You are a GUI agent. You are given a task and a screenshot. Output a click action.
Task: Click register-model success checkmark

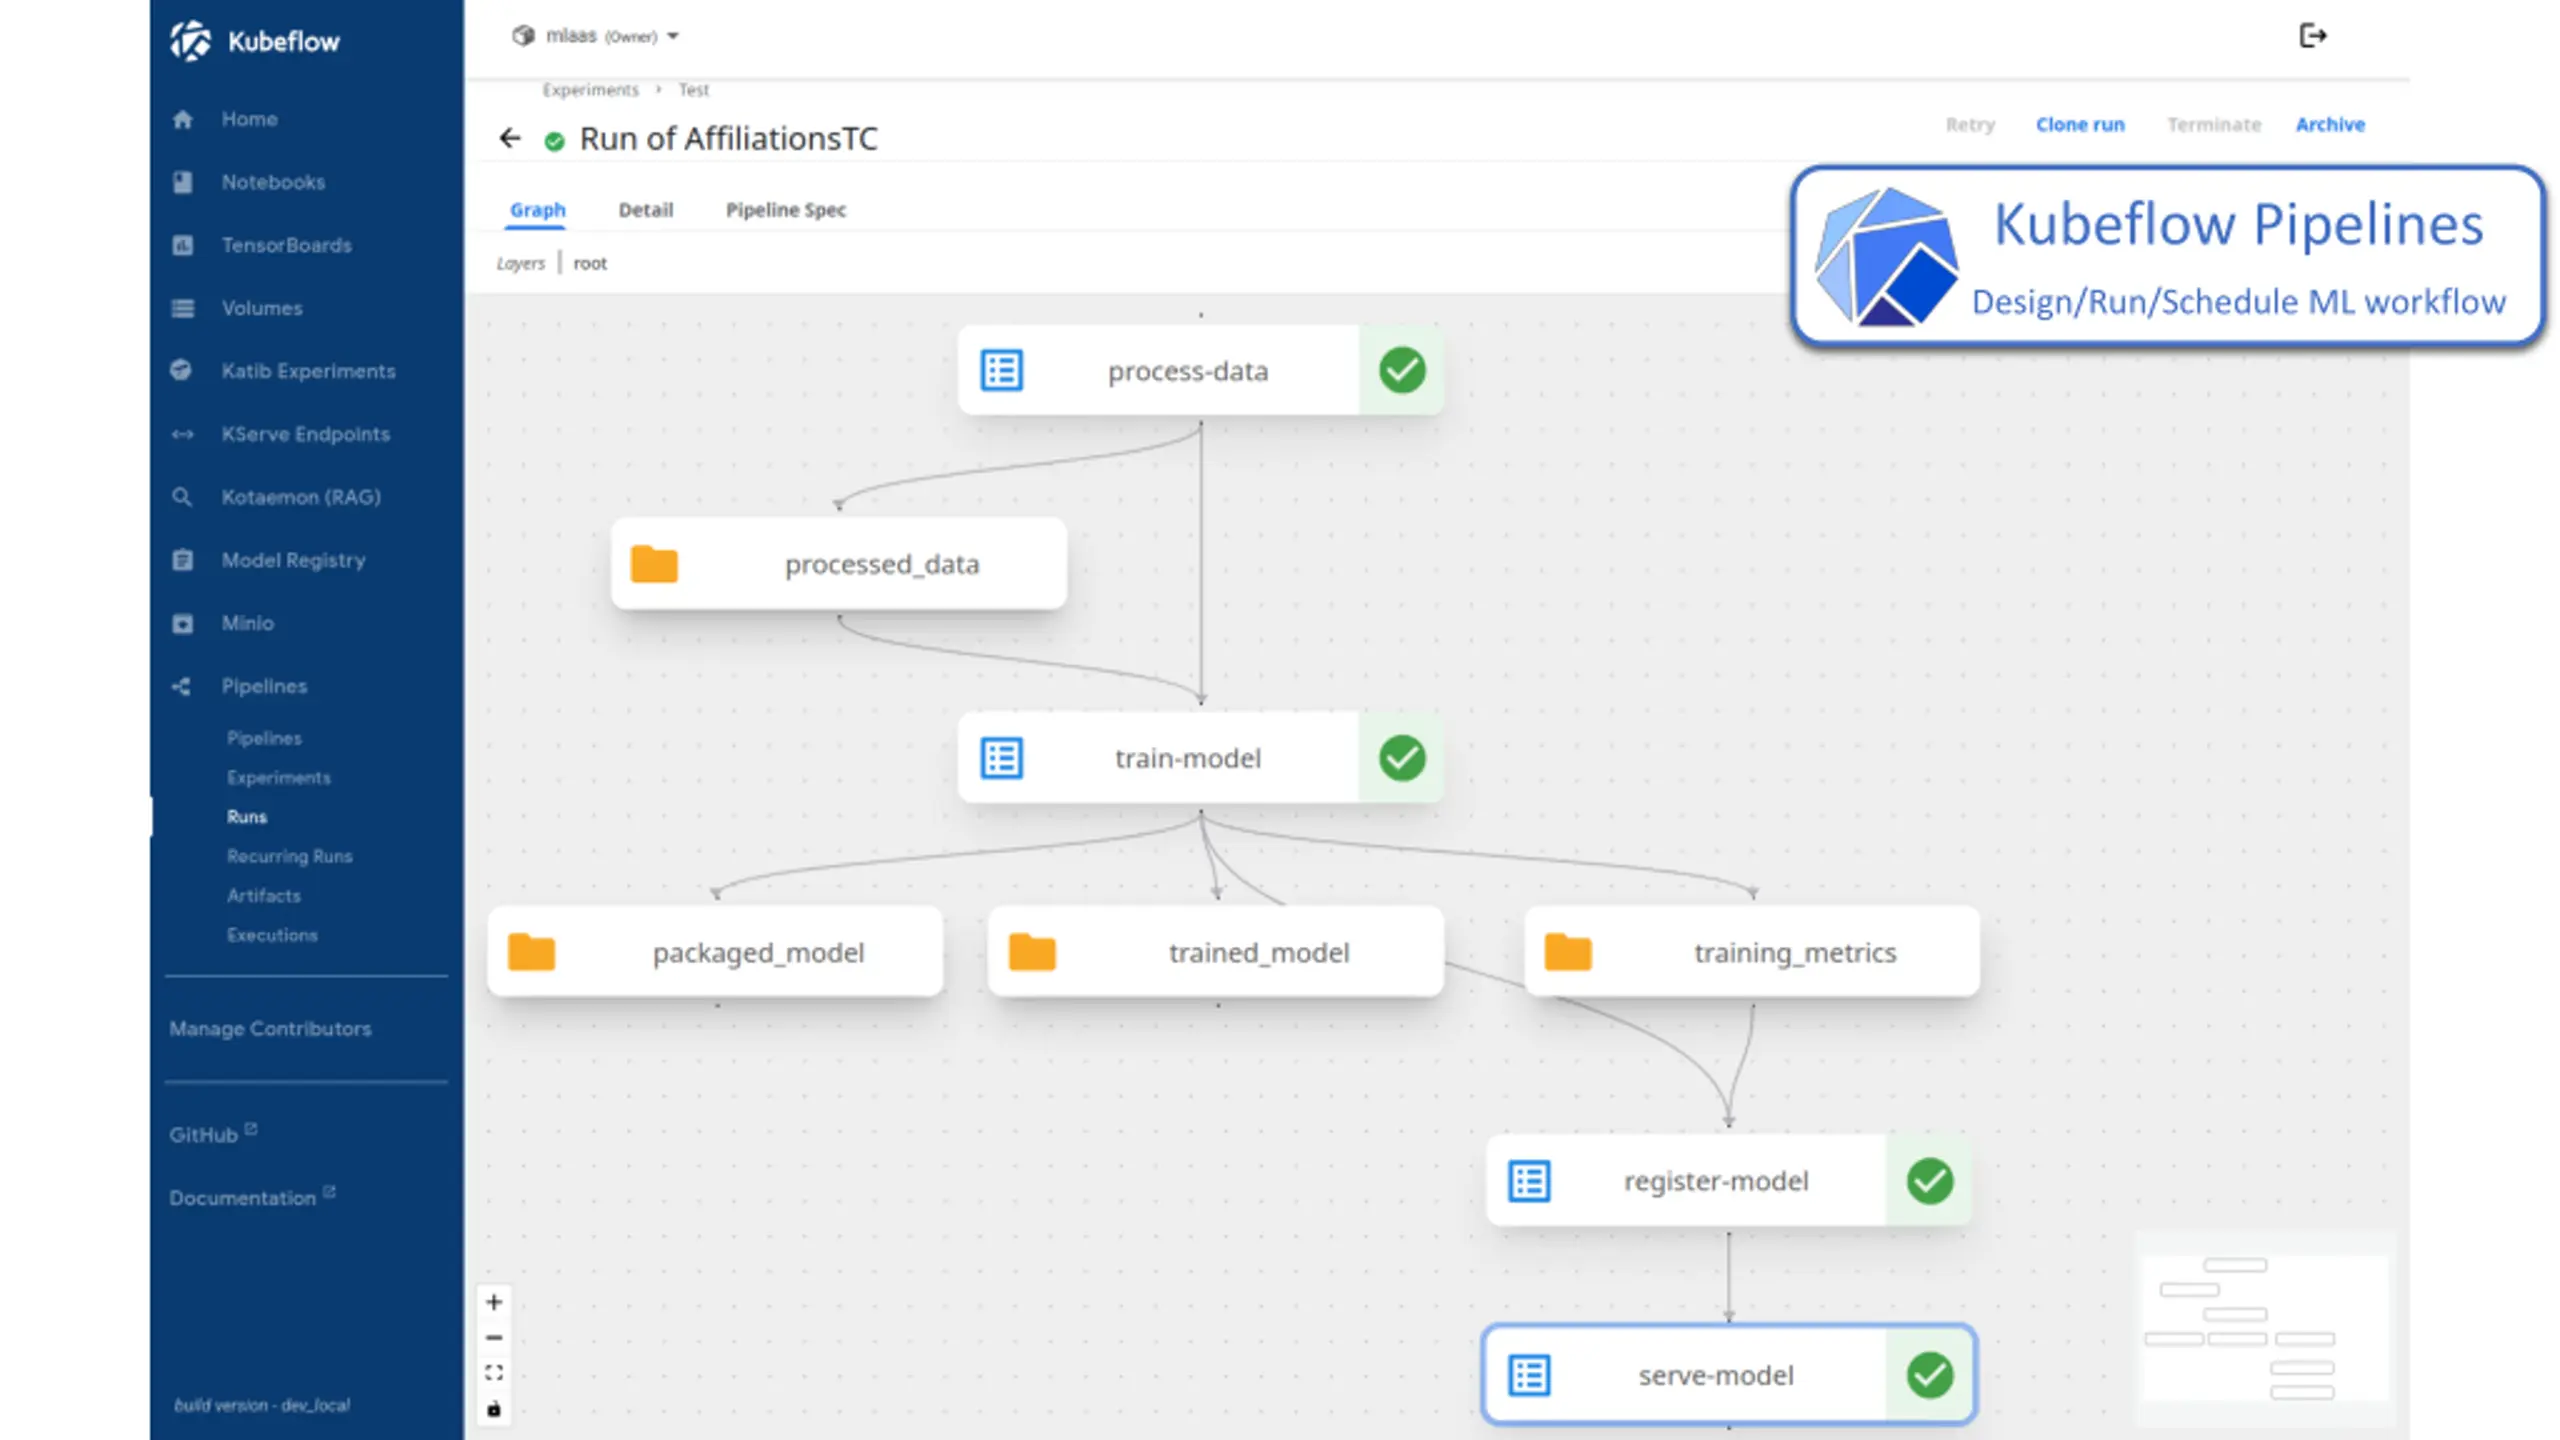point(1929,1181)
